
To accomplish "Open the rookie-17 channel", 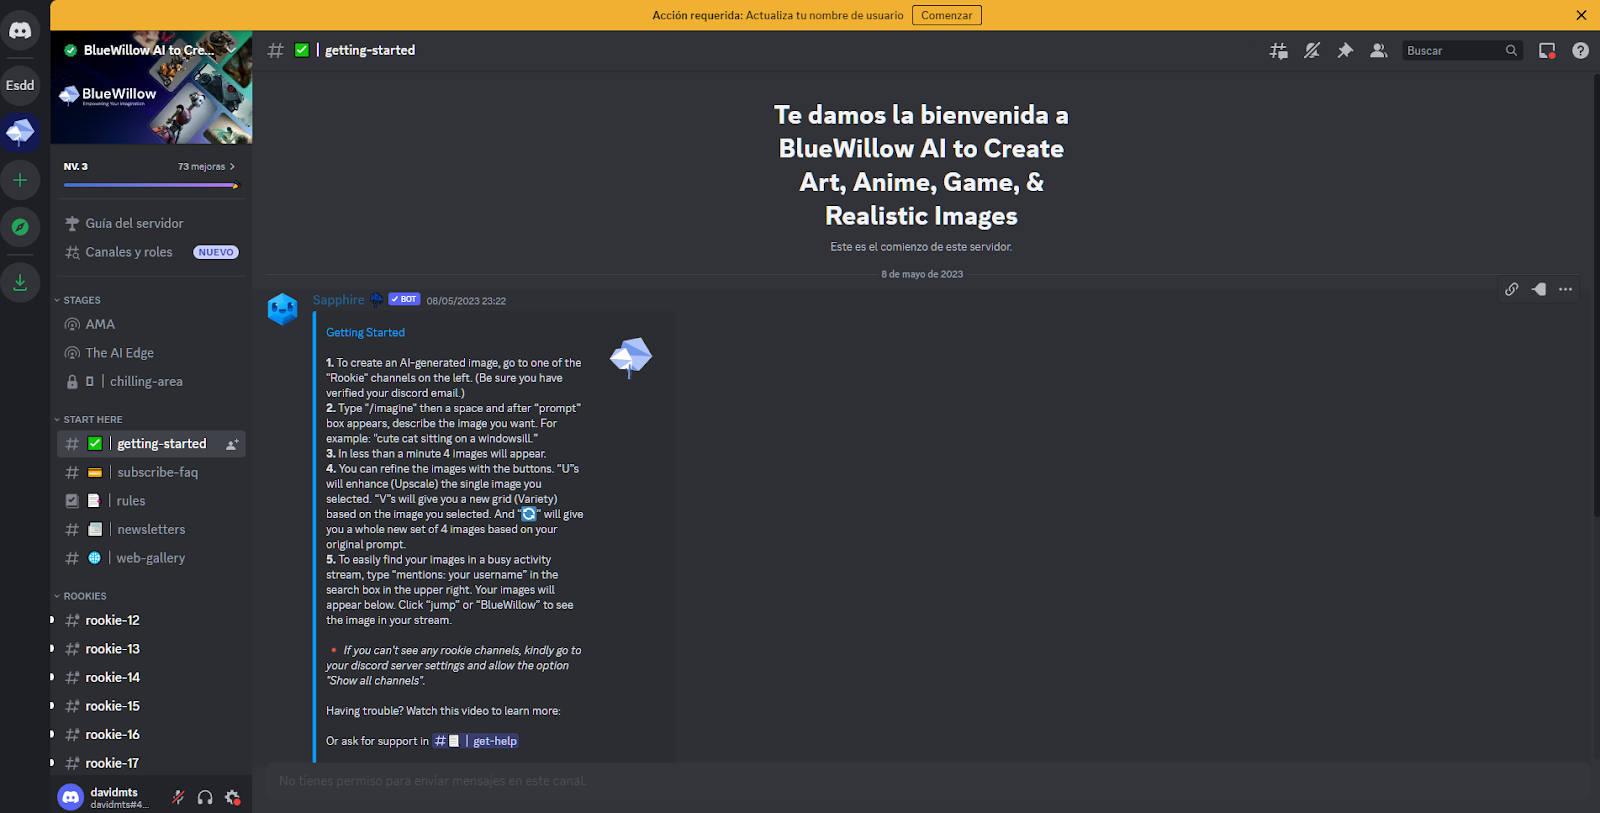I will point(151,763).
